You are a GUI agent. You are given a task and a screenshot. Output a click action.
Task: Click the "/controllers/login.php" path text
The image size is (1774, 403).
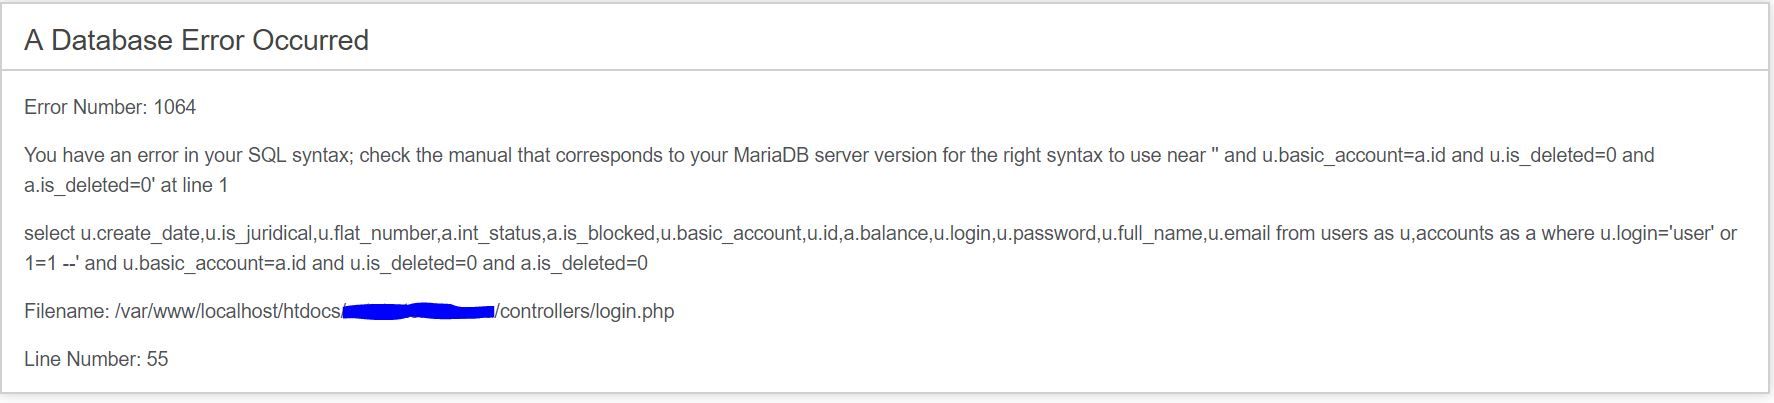point(585,311)
